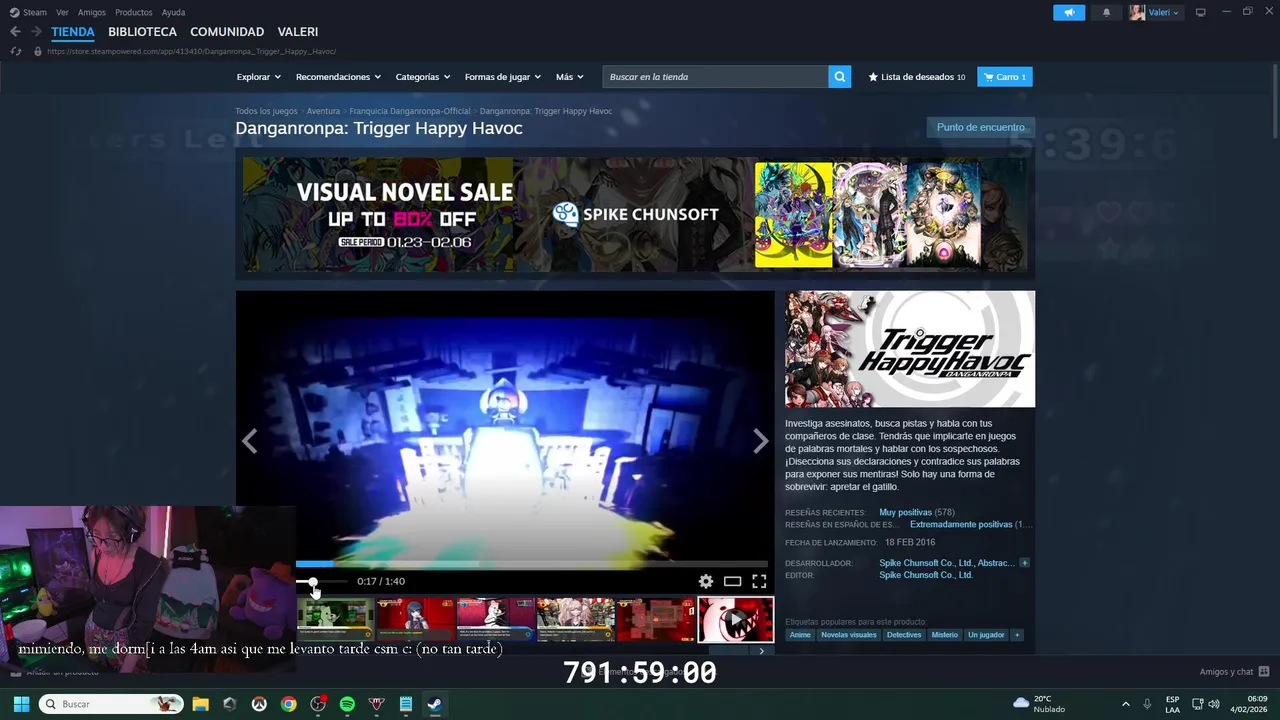The image size is (1280, 720).
Task: Click the Aventura breadcrumb
Action: pos(323,111)
